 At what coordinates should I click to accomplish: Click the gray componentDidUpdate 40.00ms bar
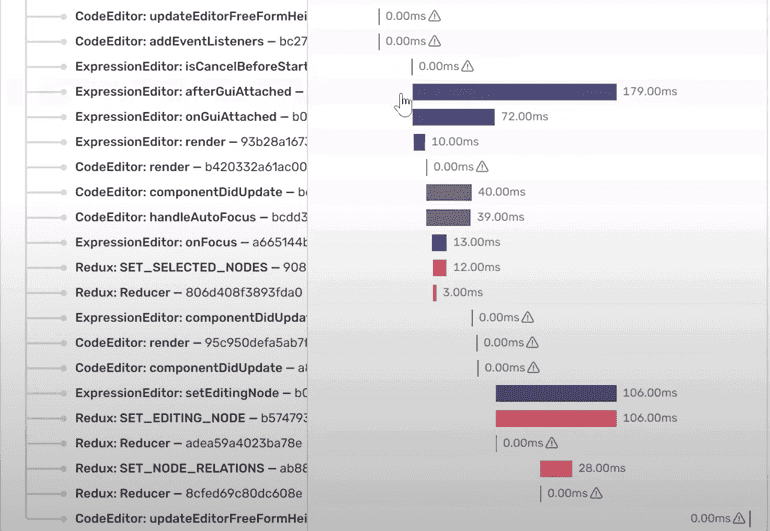(449, 193)
